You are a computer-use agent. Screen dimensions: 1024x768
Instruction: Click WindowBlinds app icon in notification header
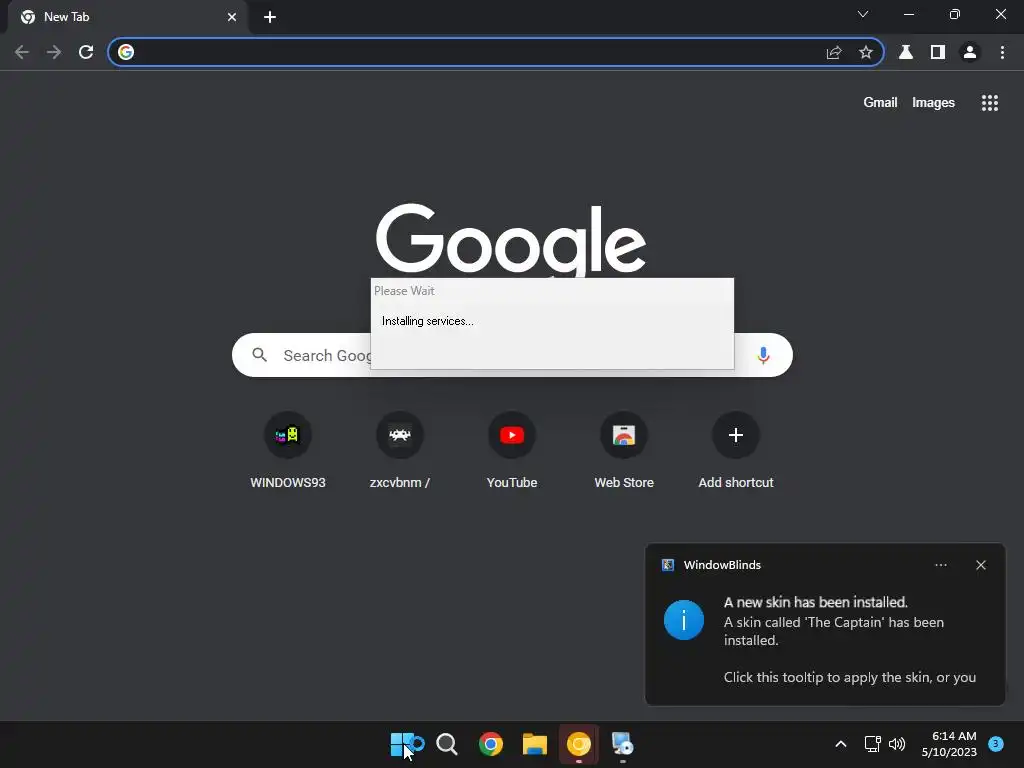tap(668, 565)
